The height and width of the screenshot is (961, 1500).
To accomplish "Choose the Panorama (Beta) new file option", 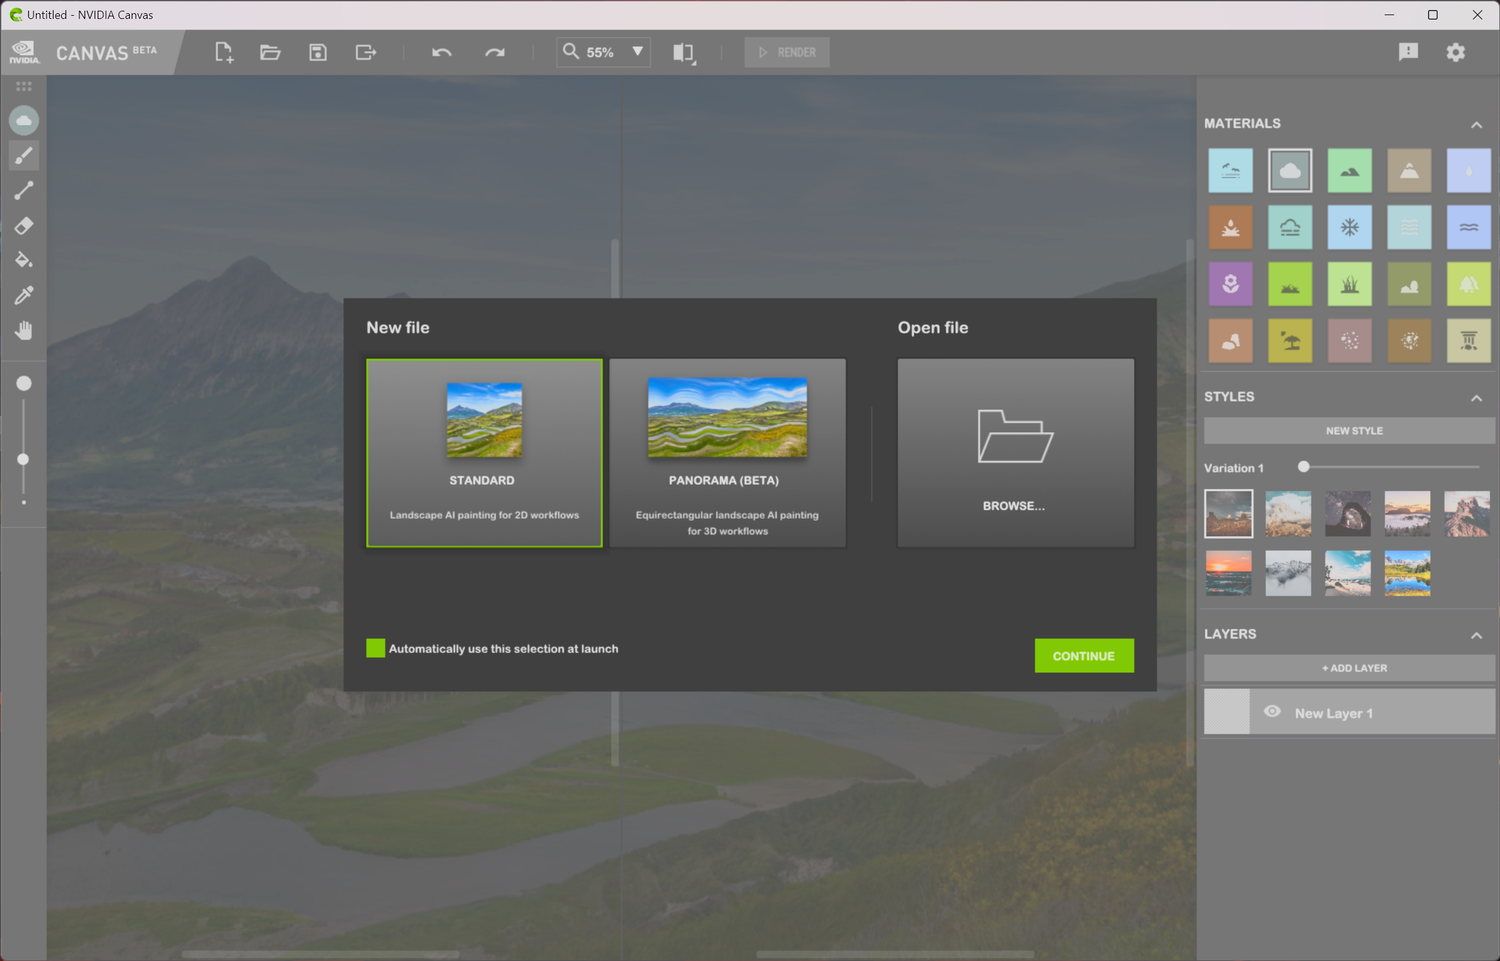I will (728, 453).
